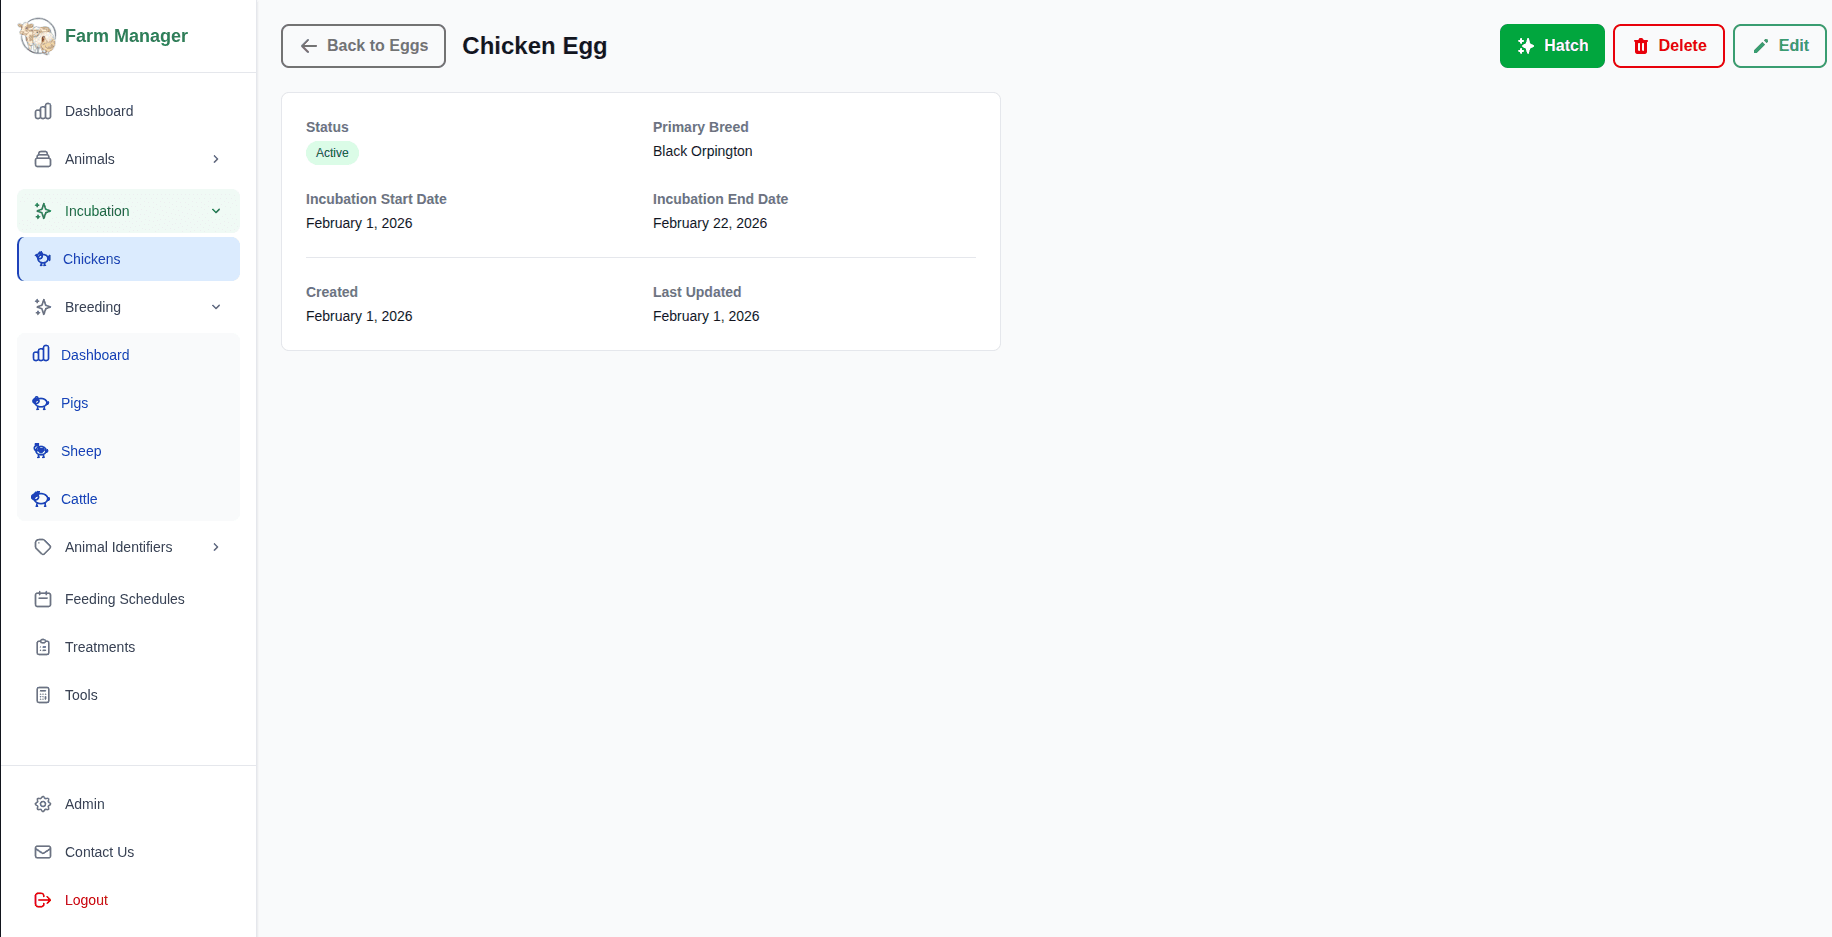Select the Treatments clipboard icon
The image size is (1832, 937).
click(43, 647)
